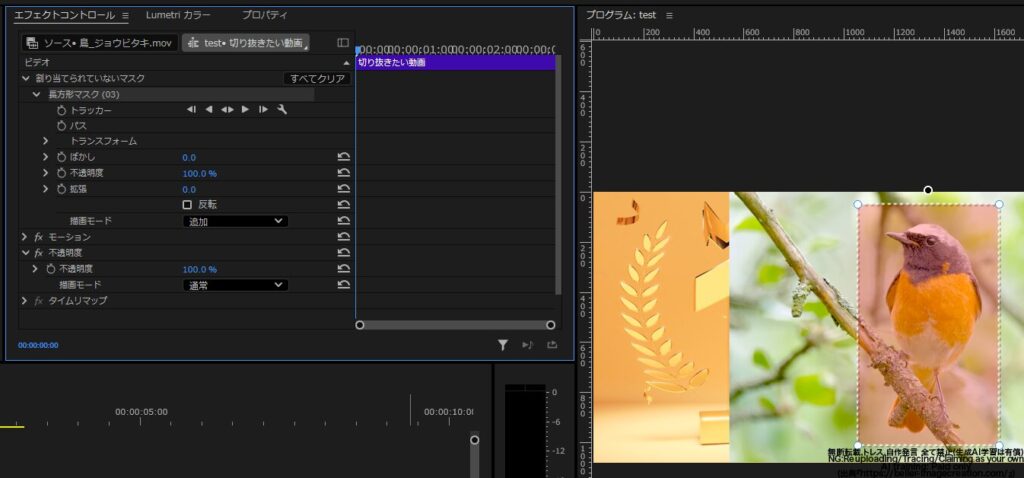Image resolution: width=1024 pixels, height=478 pixels.
Task: Expand the タイムリマップ effect
Action: (x=25, y=301)
